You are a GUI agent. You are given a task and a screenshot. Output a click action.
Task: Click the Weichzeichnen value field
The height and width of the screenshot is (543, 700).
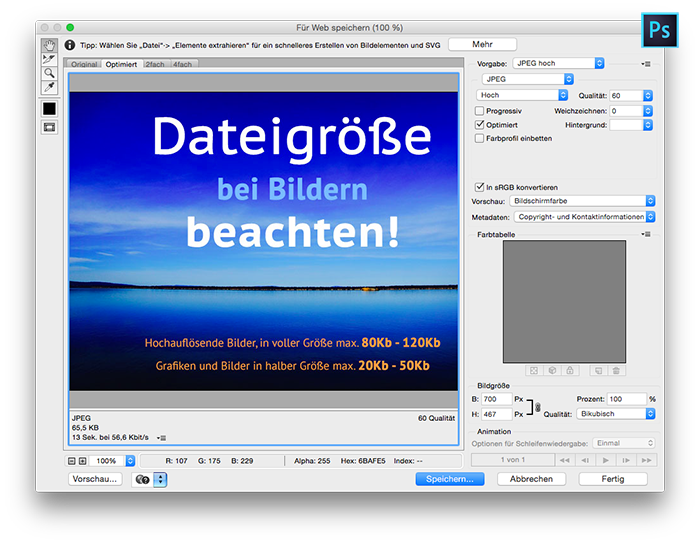pyautogui.click(x=626, y=111)
